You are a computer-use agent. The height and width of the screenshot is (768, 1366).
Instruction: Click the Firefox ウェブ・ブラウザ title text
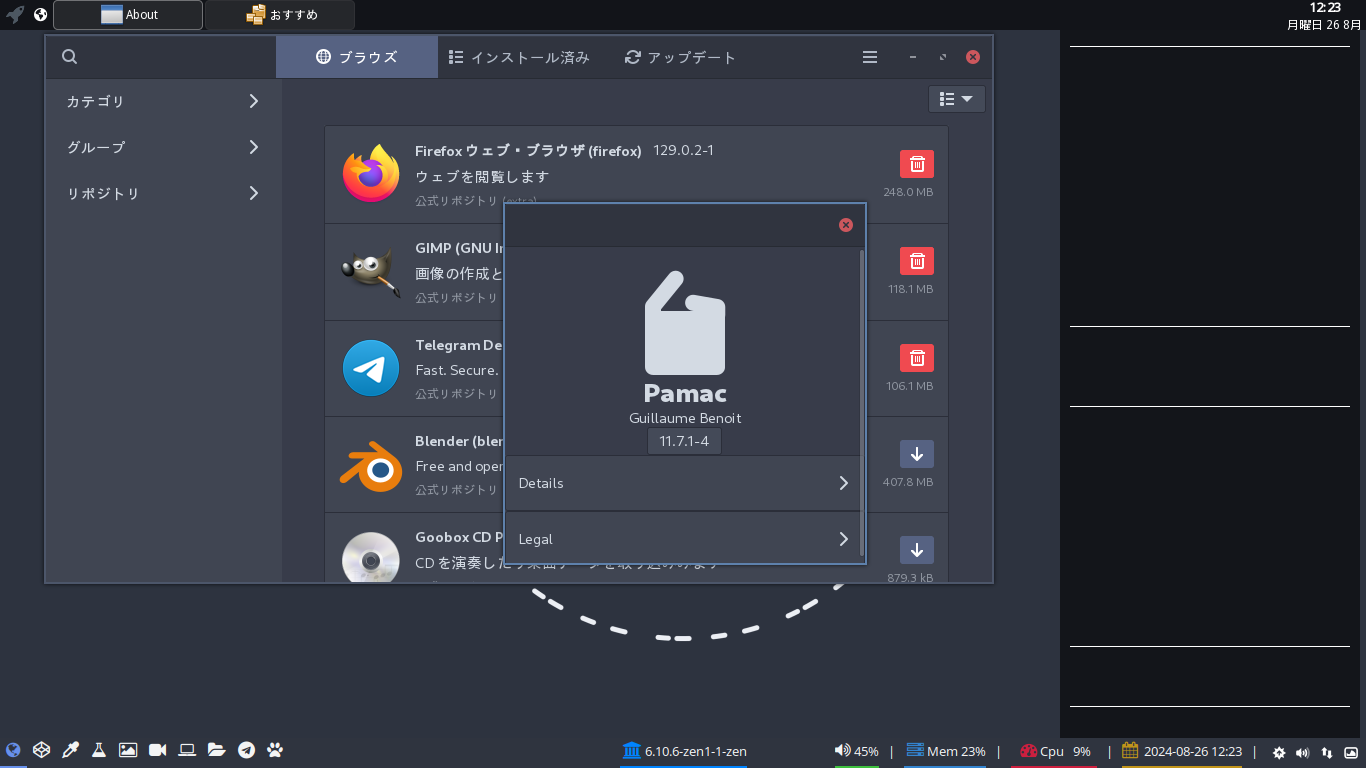click(x=528, y=151)
